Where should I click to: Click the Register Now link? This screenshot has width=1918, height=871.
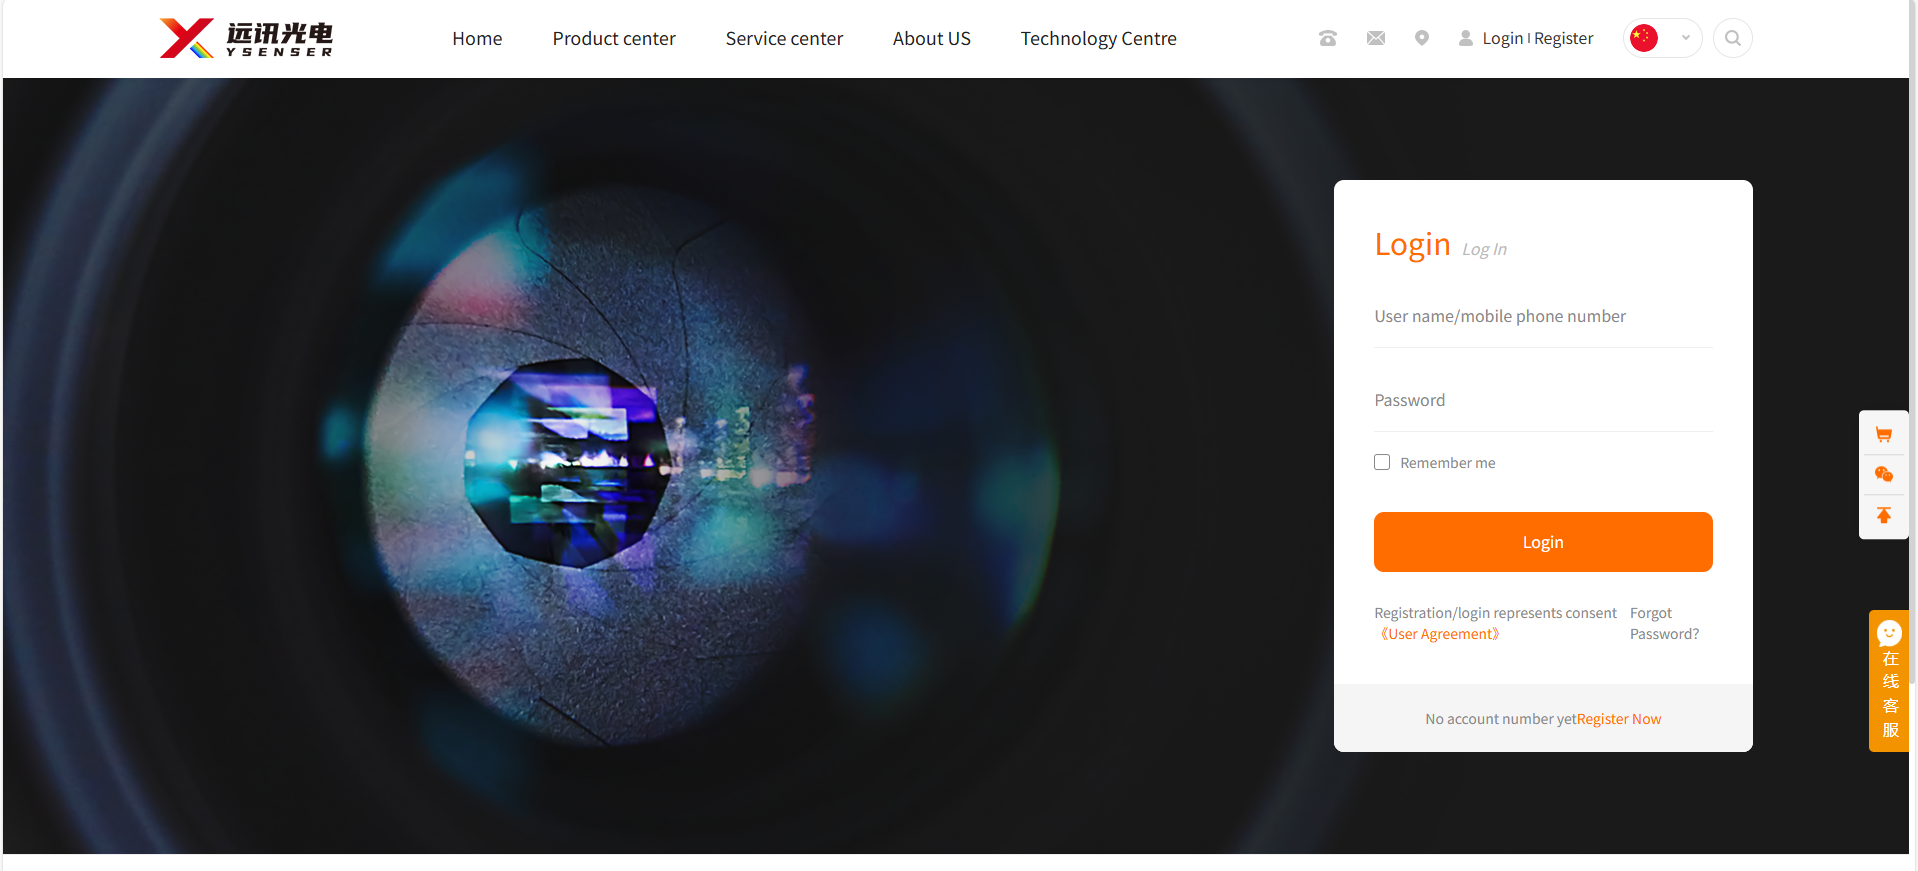click(x=1618, y=719)
